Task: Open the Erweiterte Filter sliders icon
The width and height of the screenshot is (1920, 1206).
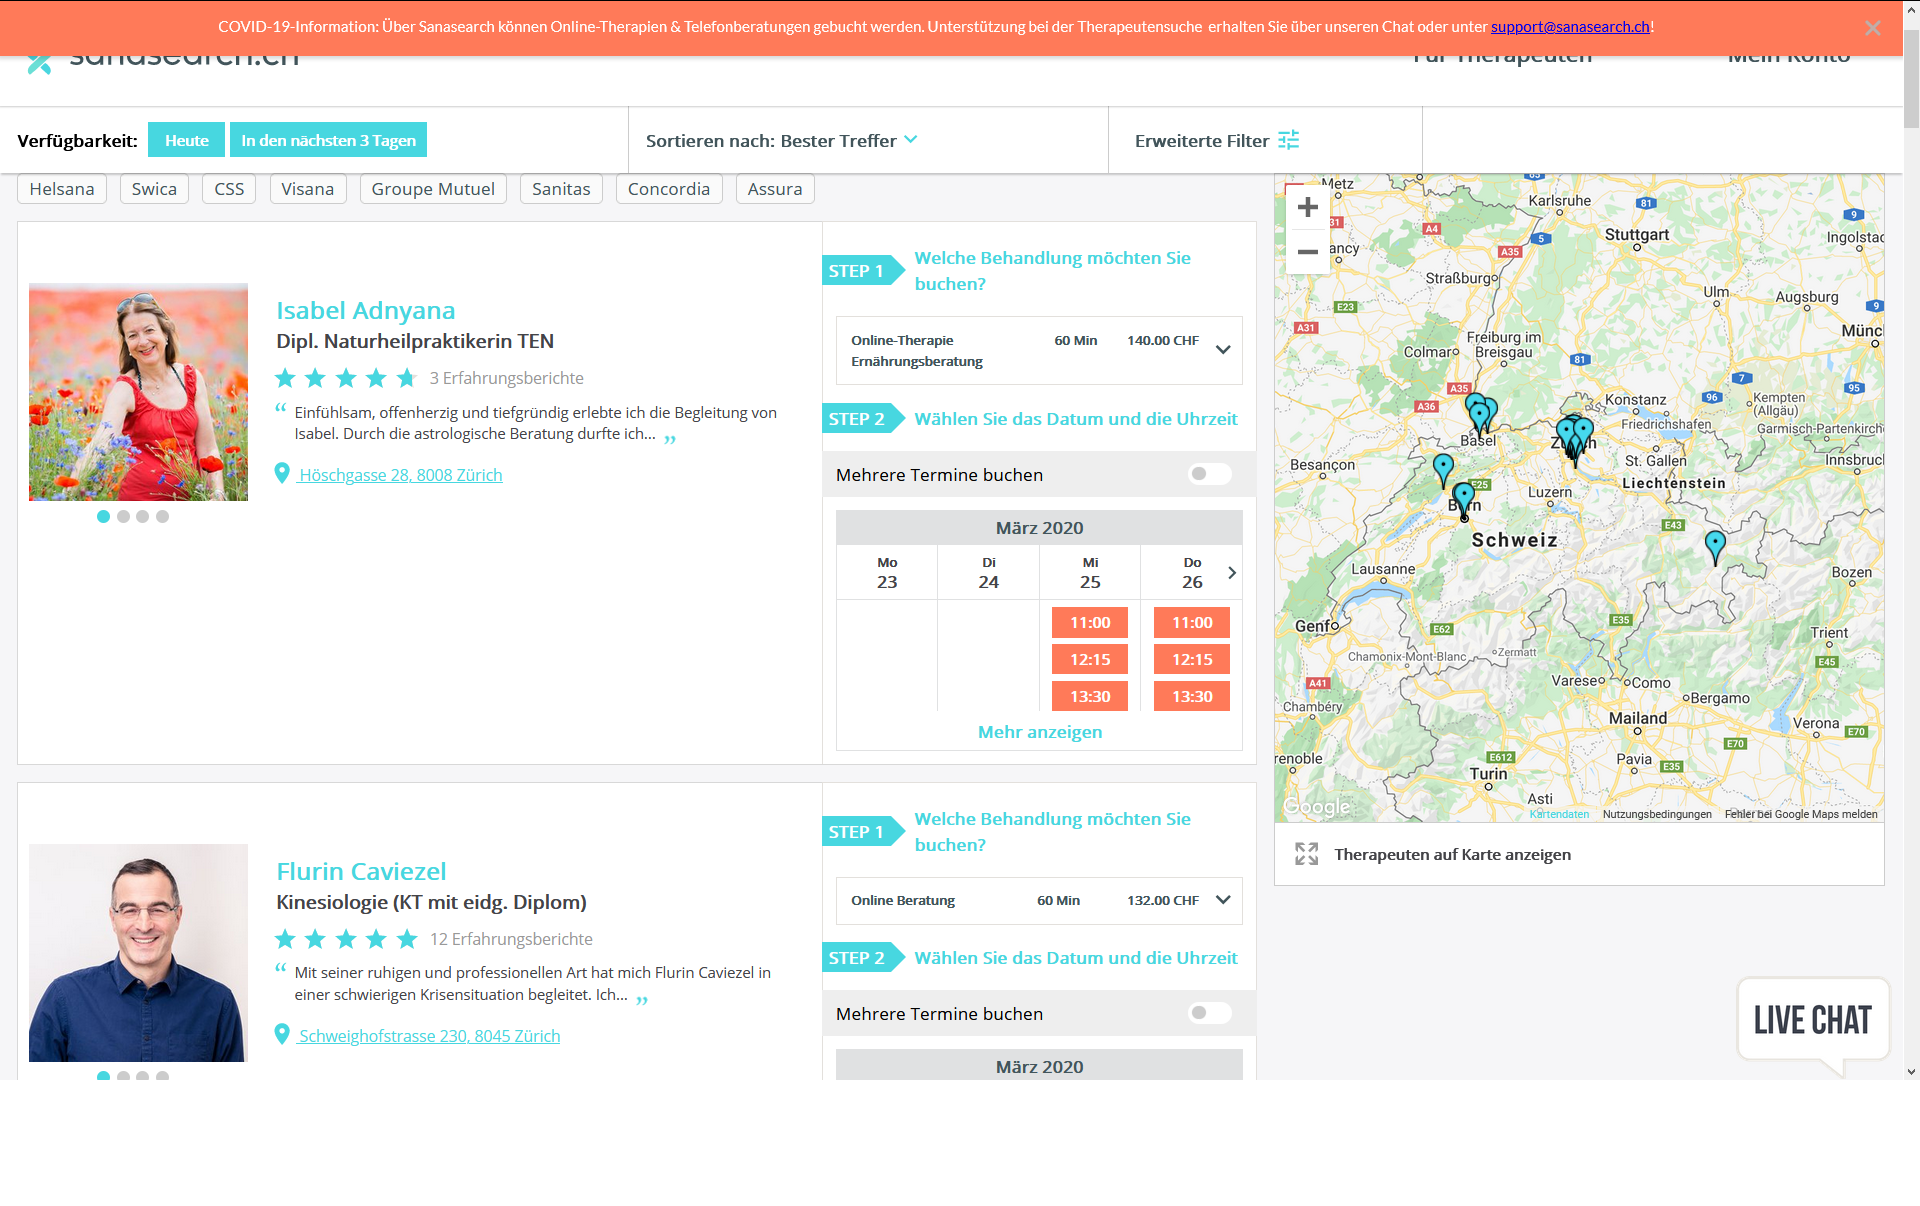Action: coord(1289,140)
